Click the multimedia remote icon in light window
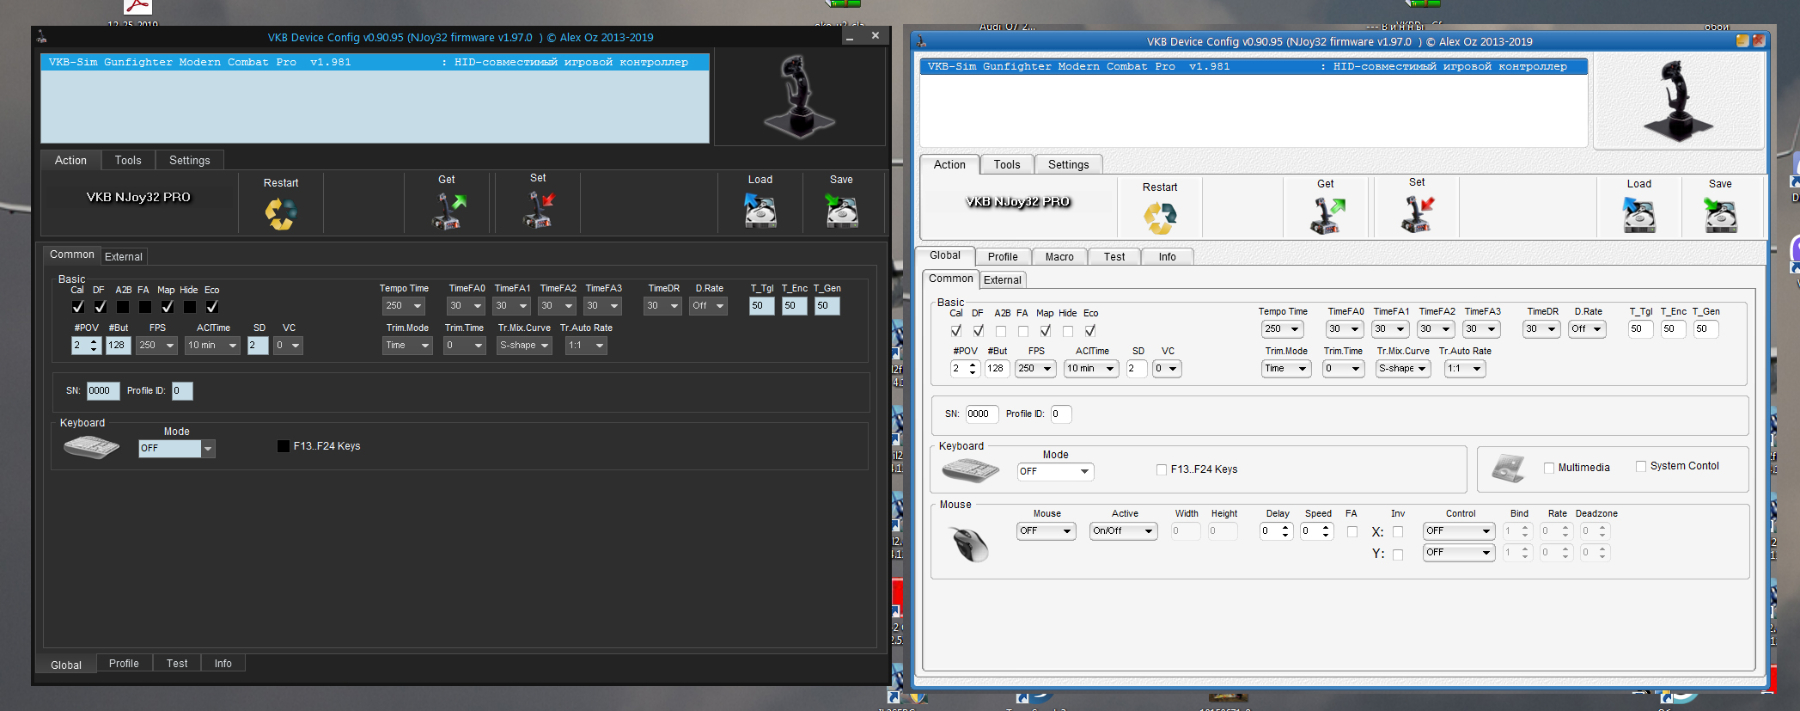 (1508, 468)
